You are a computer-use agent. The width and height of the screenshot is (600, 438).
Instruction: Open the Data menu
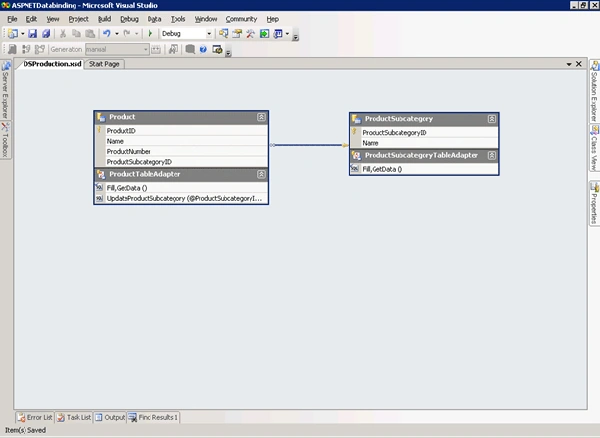pos(155,19)
